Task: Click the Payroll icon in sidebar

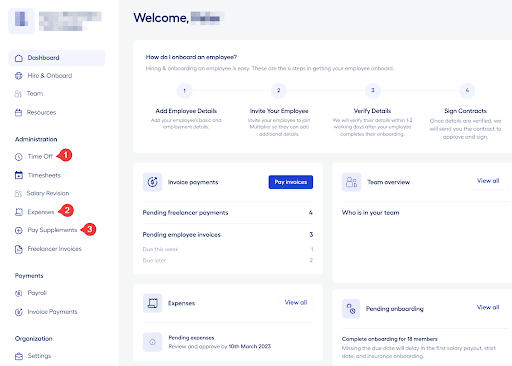Action: (x=19, y=293)
